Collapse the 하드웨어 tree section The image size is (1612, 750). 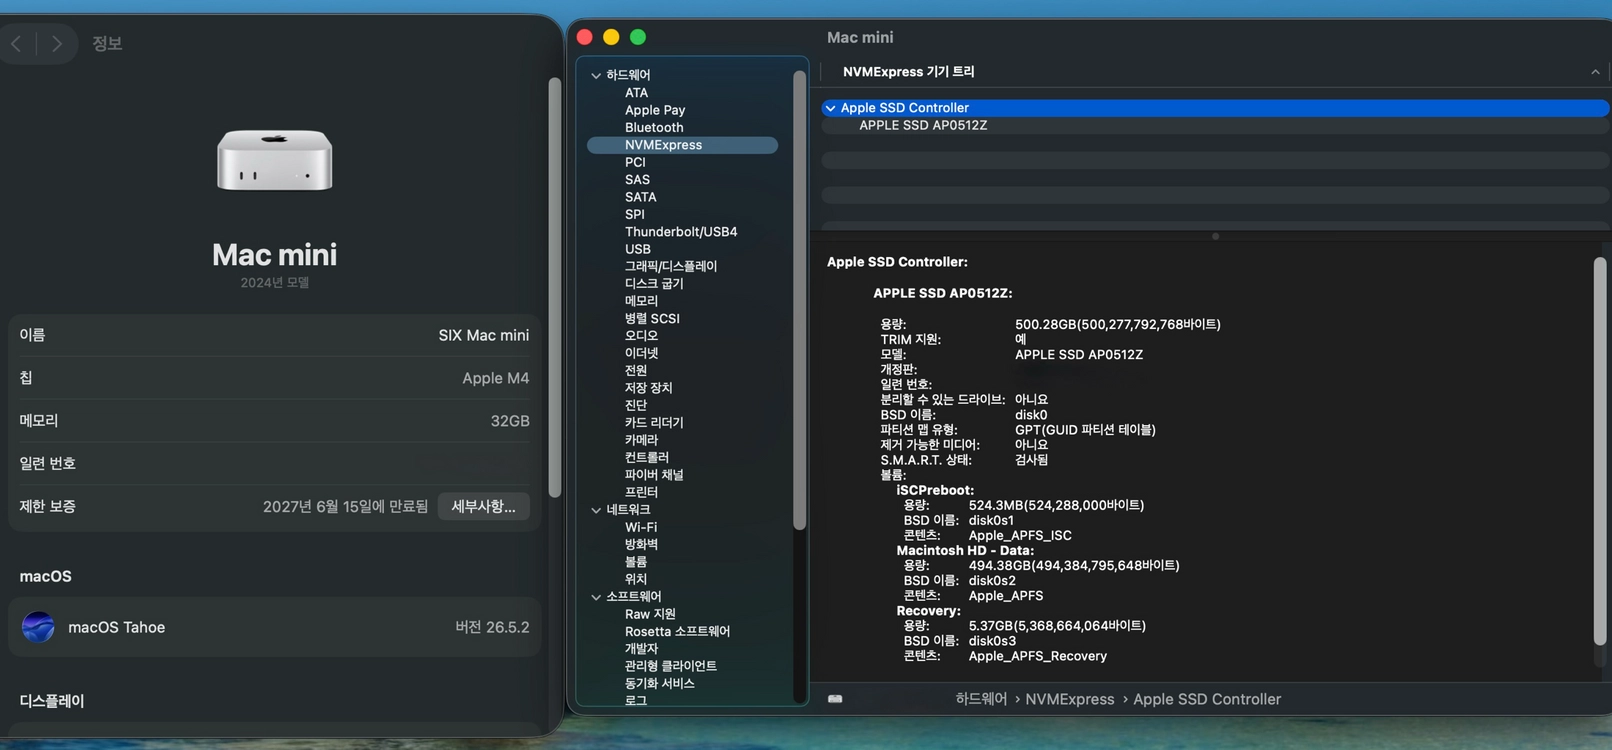coord(596,75)
